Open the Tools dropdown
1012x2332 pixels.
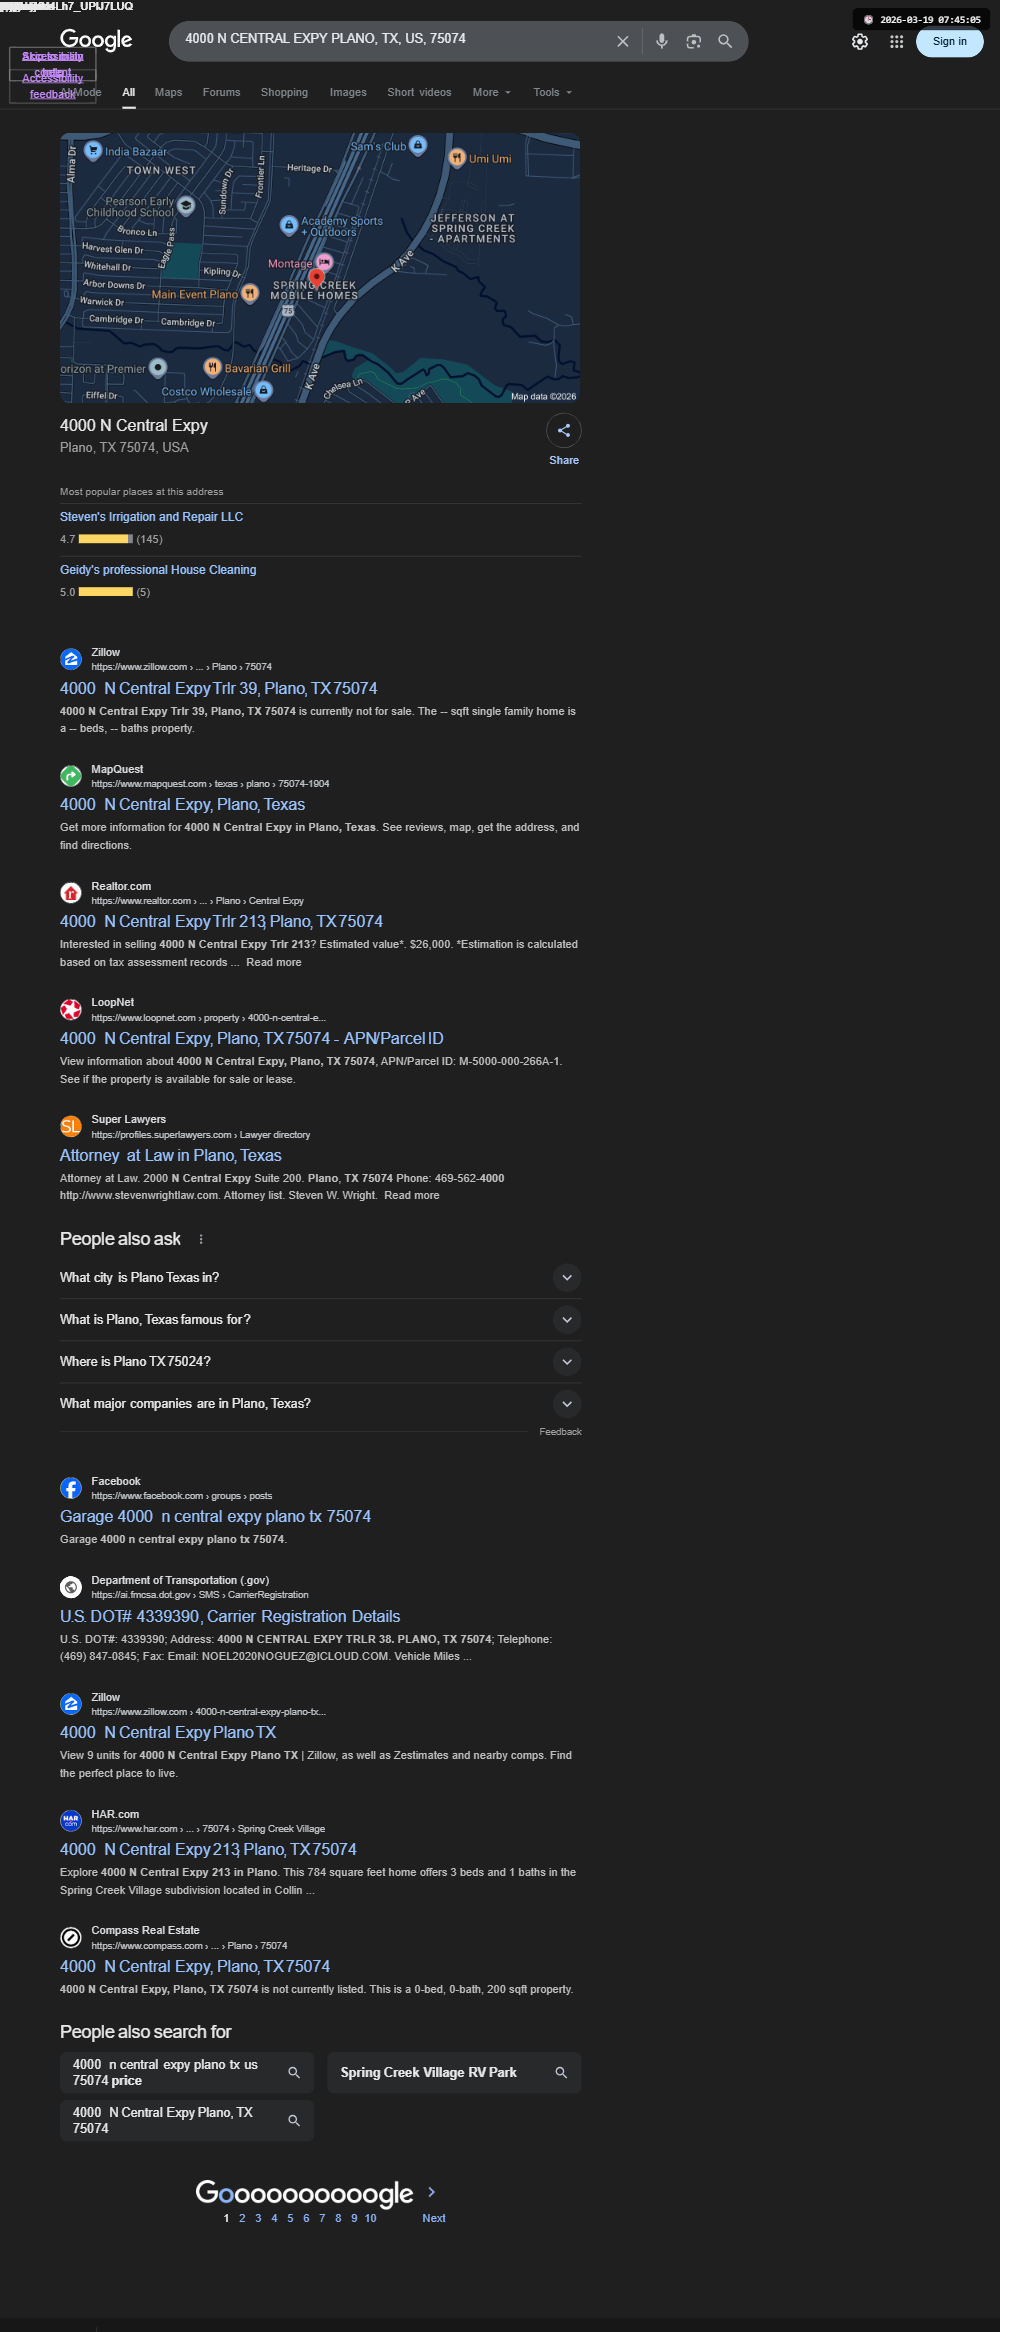552,92
